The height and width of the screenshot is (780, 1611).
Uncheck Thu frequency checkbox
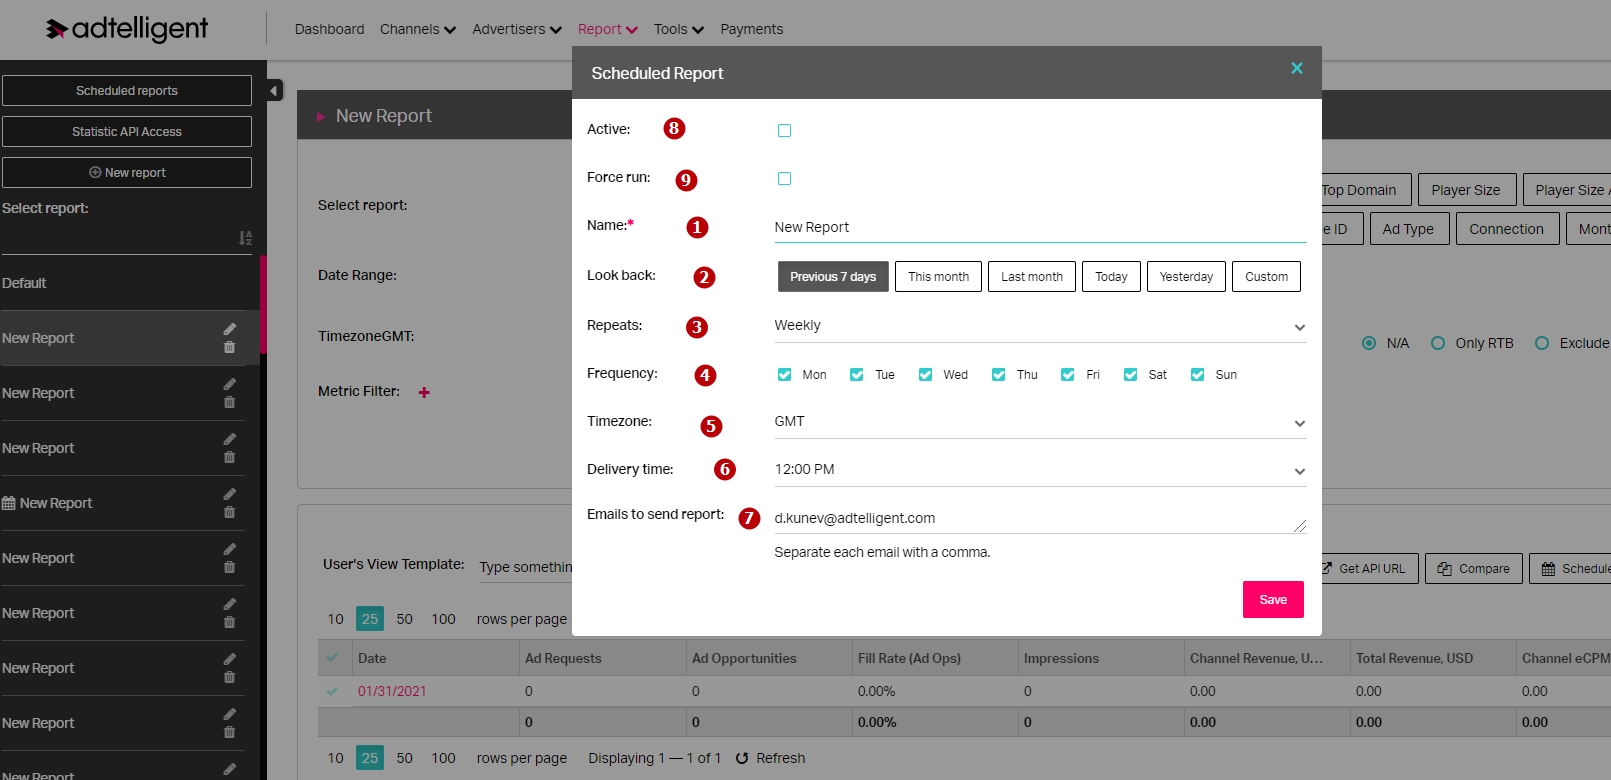tap(998, 374)
